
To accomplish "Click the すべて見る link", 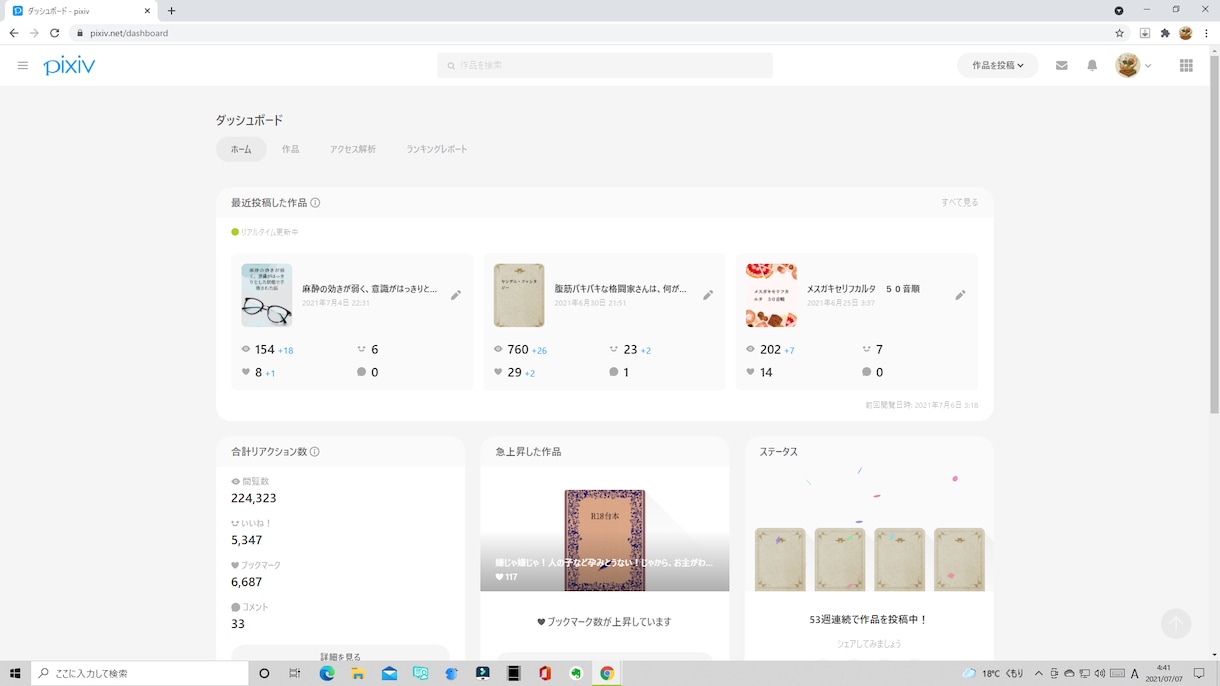I will click(x=960, y=202).
